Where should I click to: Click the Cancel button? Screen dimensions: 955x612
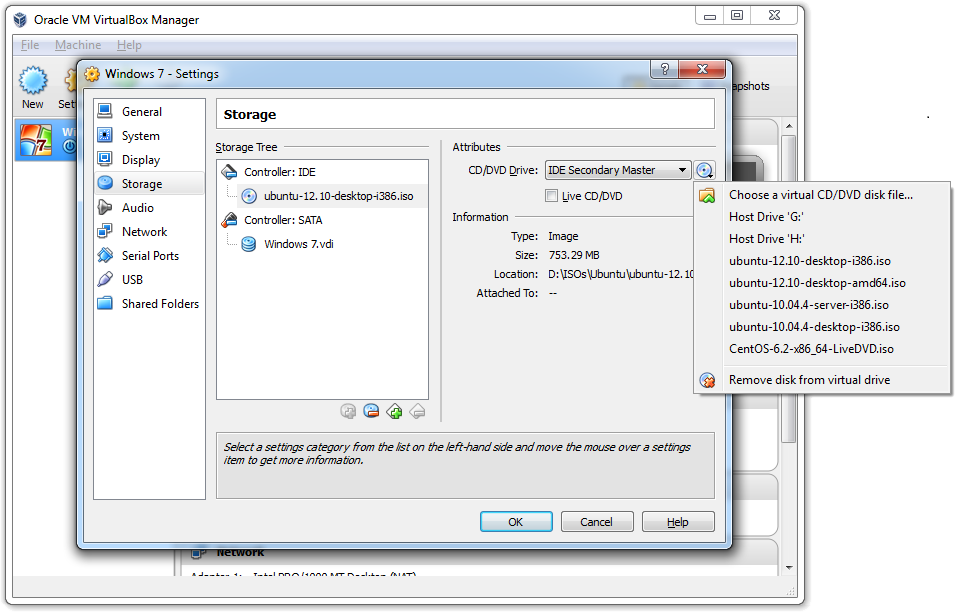[x=596, y=522]
